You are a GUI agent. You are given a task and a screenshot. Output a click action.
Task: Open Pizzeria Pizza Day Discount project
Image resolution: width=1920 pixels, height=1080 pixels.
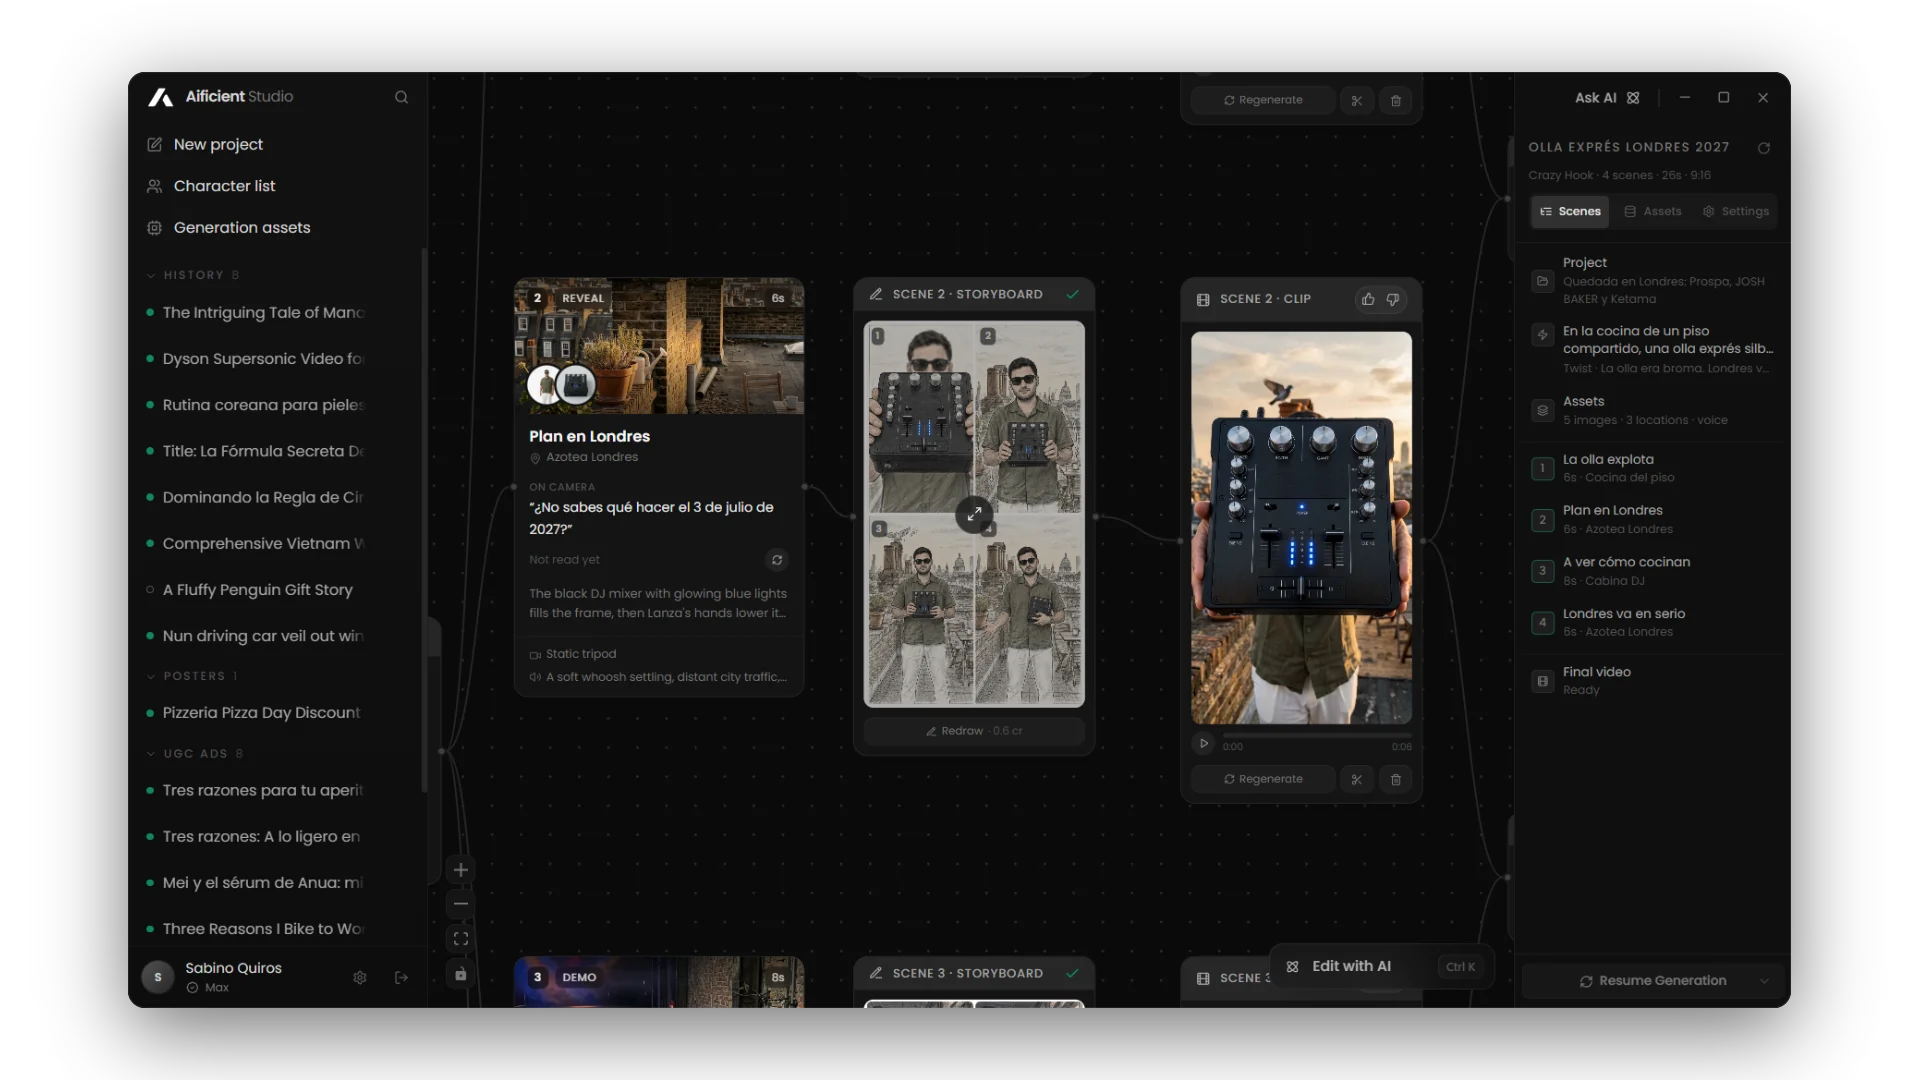click(262, 713)
